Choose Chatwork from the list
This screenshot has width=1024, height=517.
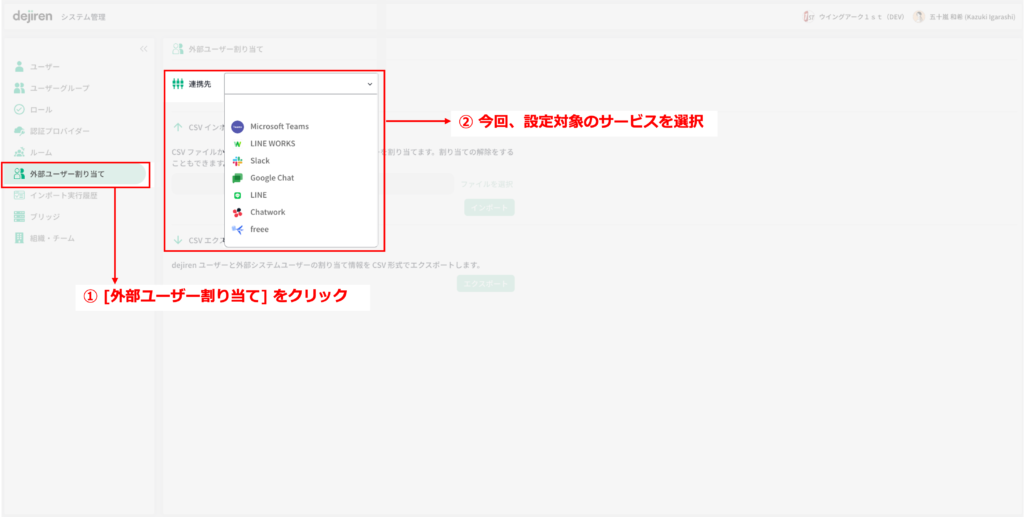point(300,212)
